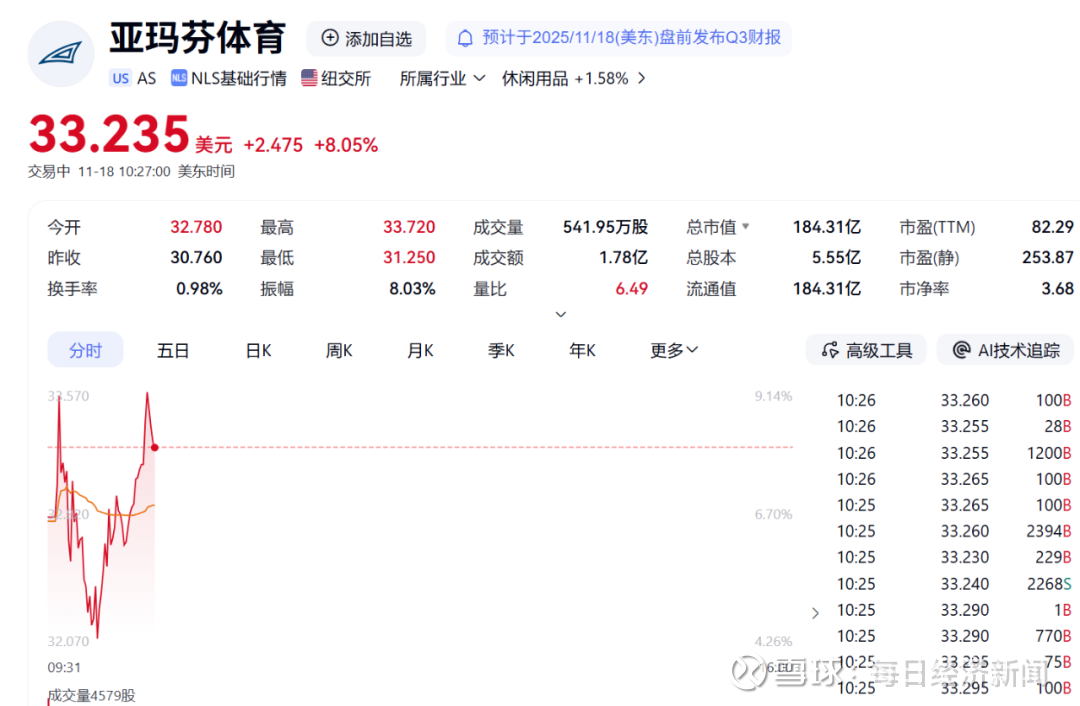Click the current price dot on chart
Image resolution: width=1080 pixels, height=706 pixels.
coord(155,448)
